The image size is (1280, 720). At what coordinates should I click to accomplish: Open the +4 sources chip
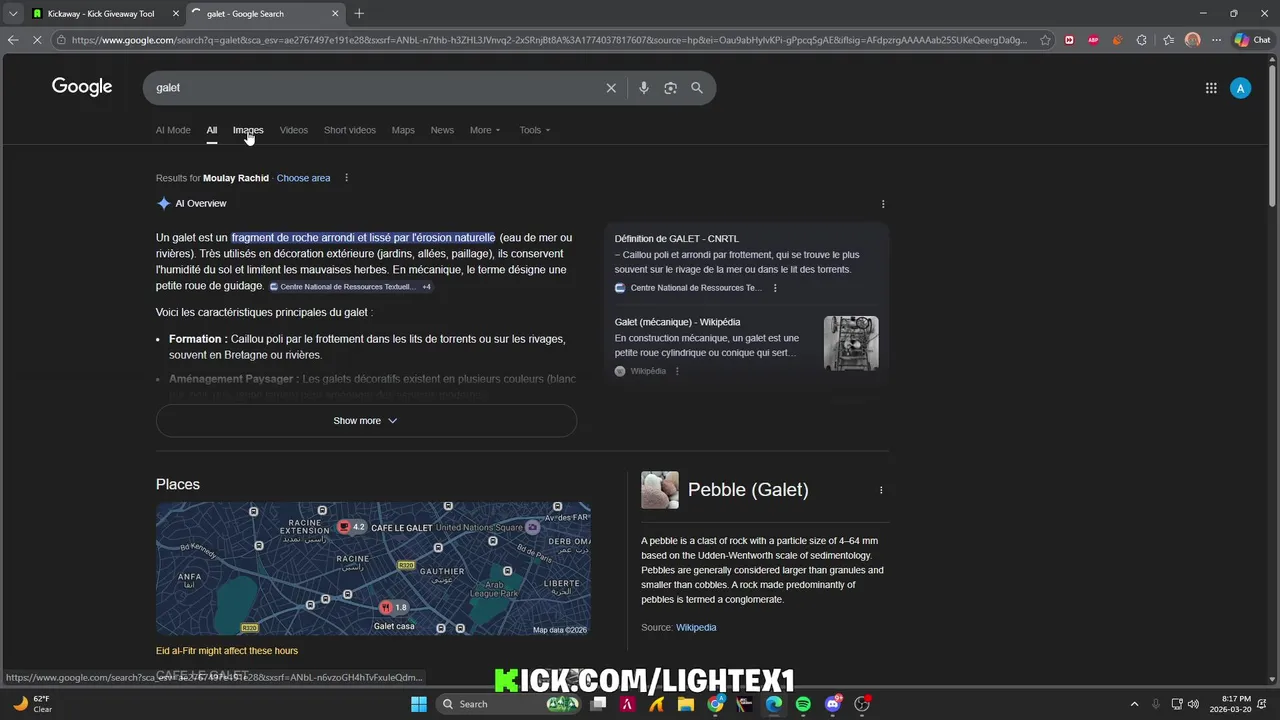click(426, 287)
